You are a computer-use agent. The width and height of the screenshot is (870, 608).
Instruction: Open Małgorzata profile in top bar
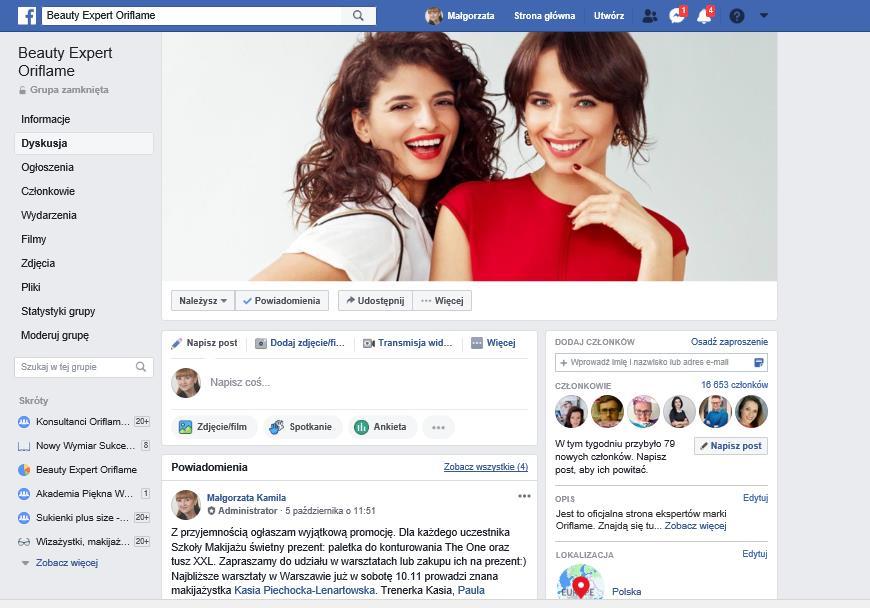point(460,16)
